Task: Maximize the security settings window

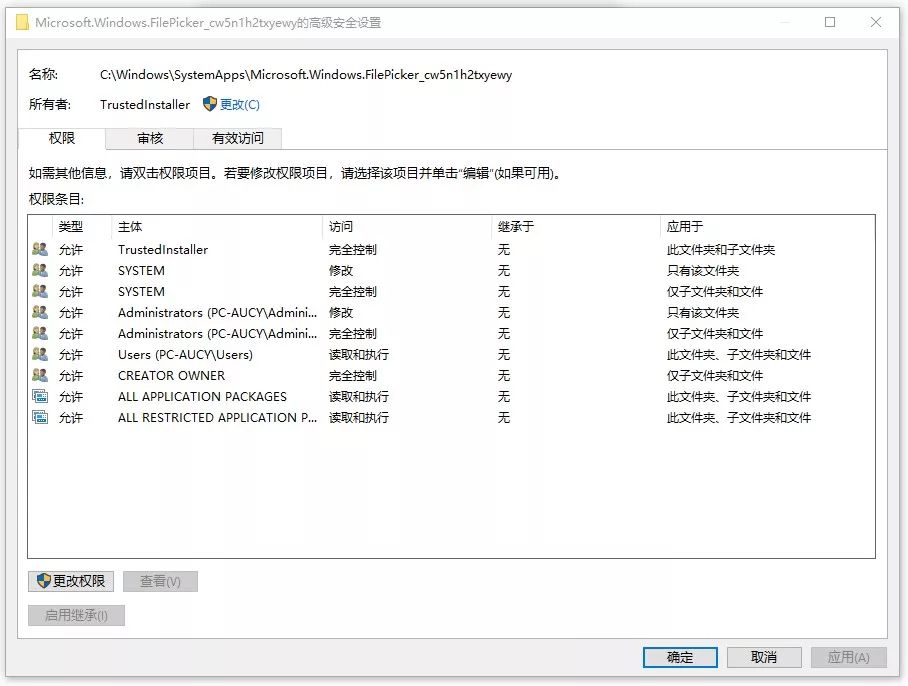Action: (830, 22)
